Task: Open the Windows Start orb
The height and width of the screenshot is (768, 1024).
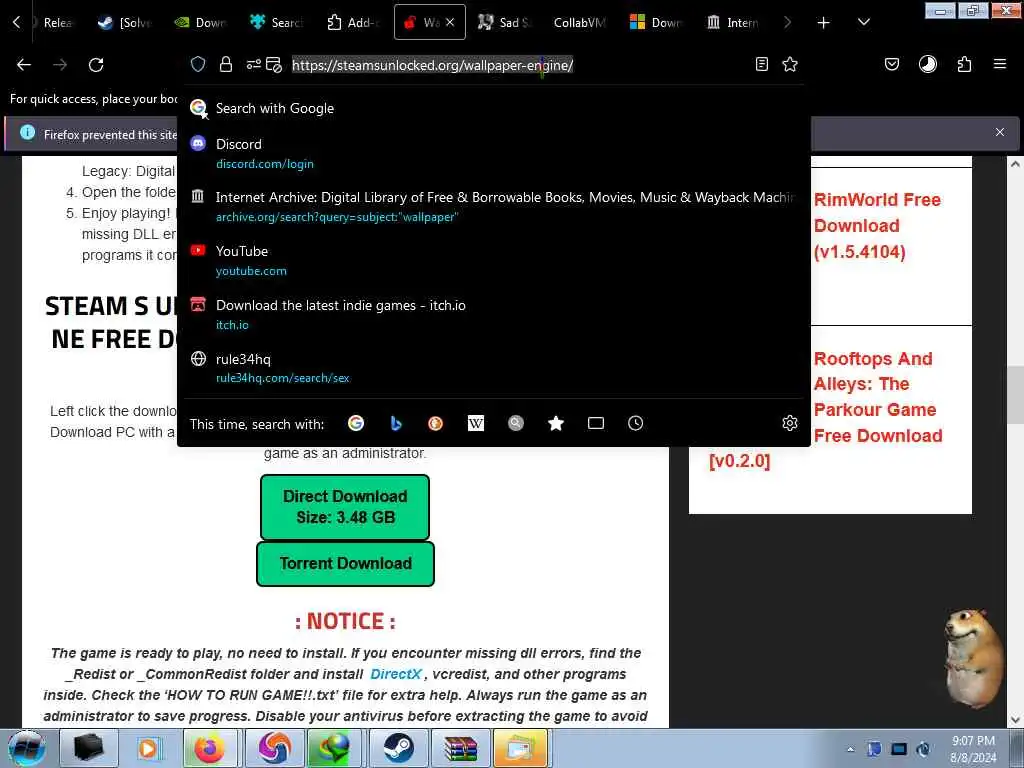Action: point(27,749)
